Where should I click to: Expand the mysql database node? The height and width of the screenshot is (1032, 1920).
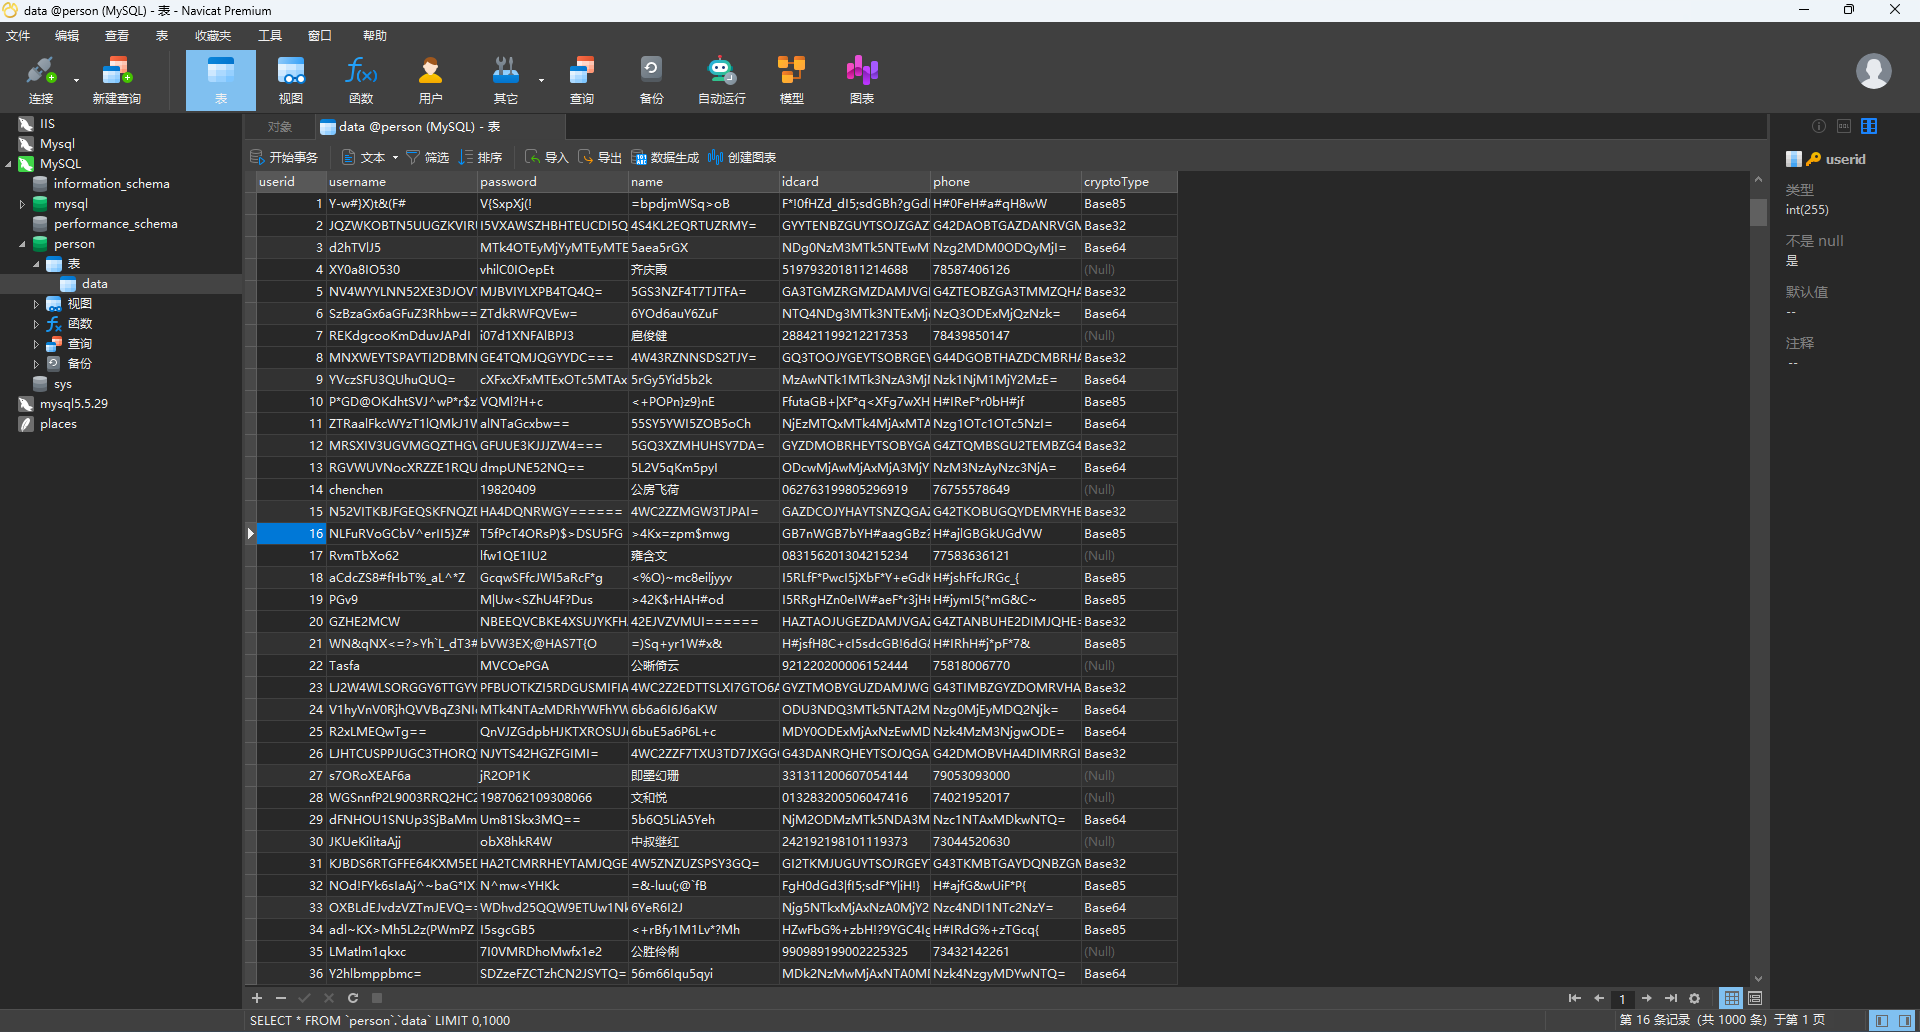(22, 204)
